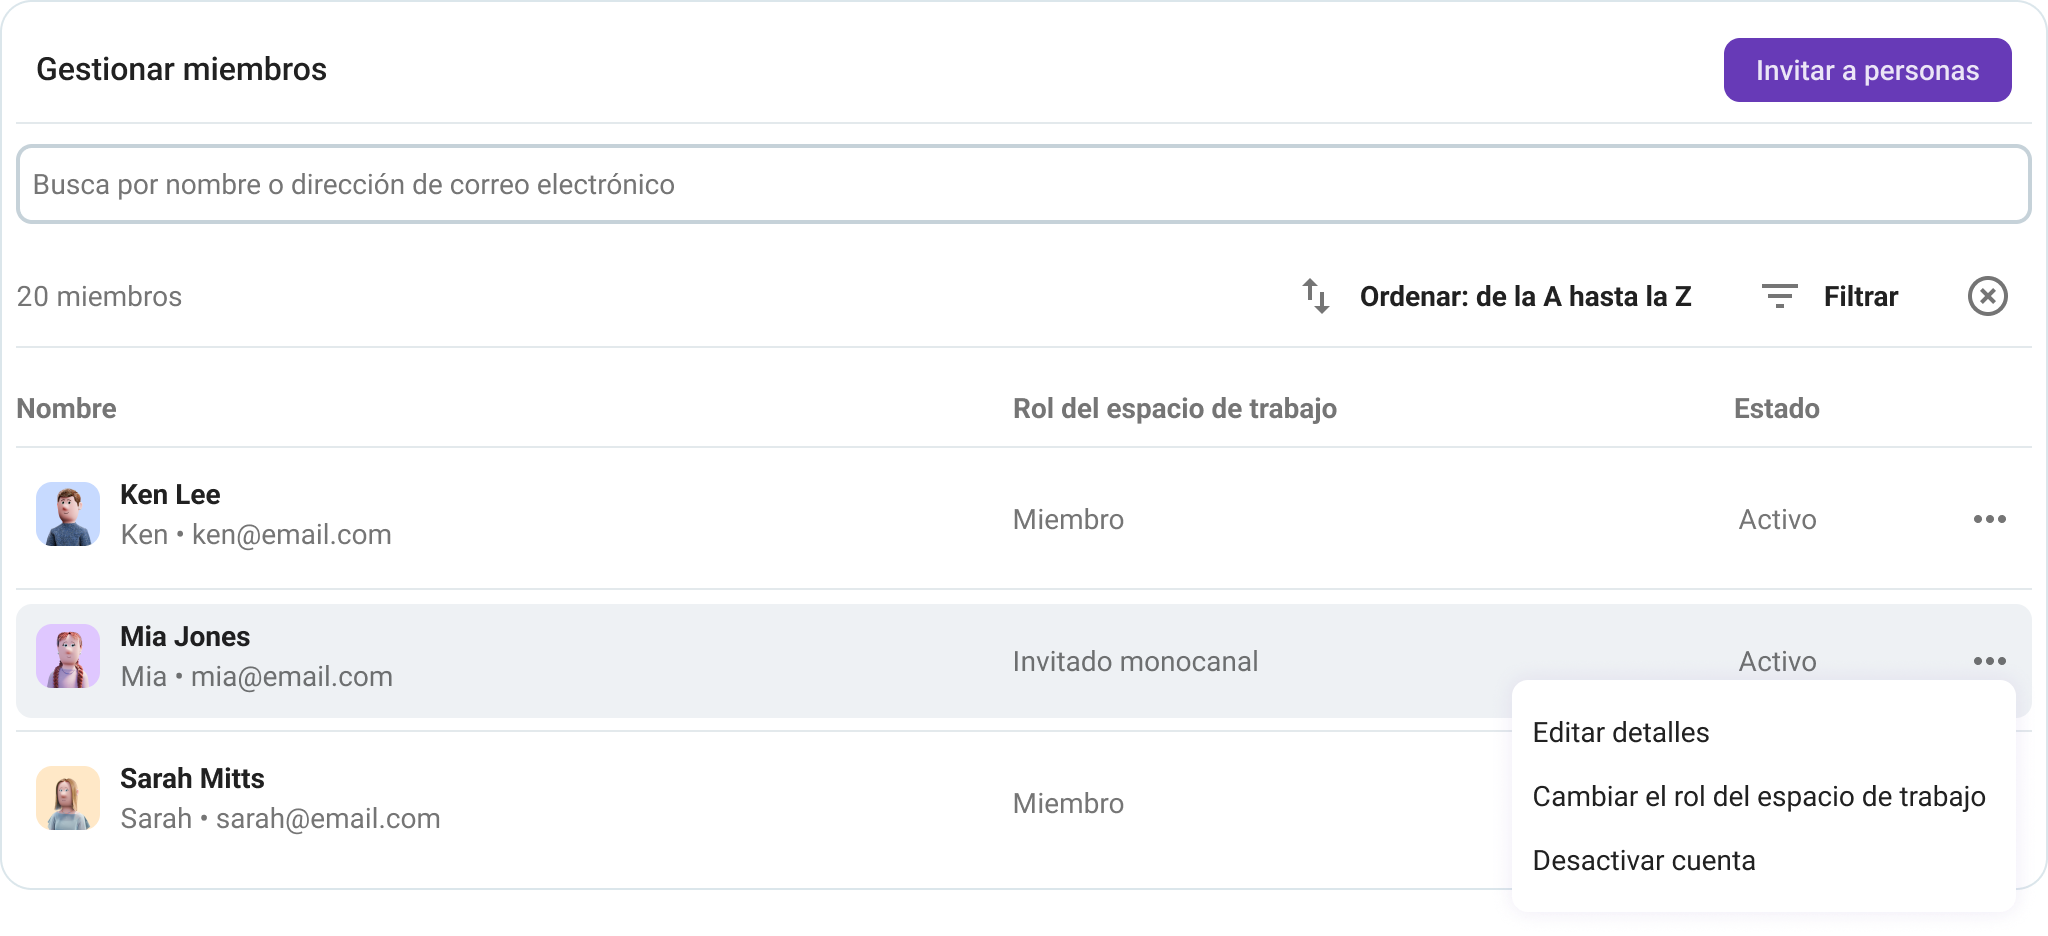Select Desactivar cuenta from the menu
Image resolution: width=2048 pixels, height=936 pixels.
pos(1643,861)
